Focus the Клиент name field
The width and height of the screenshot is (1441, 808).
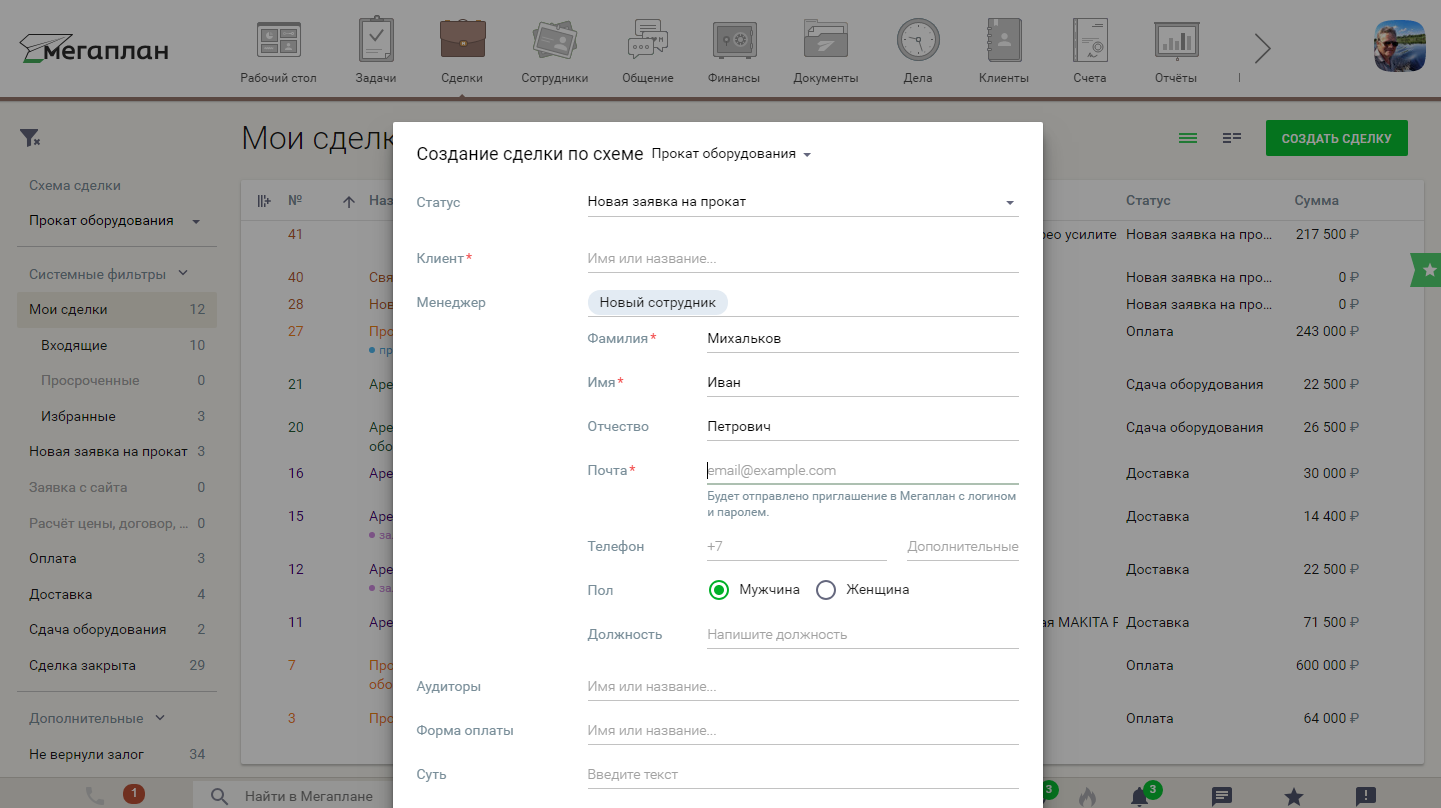click(x=803, y=259)
